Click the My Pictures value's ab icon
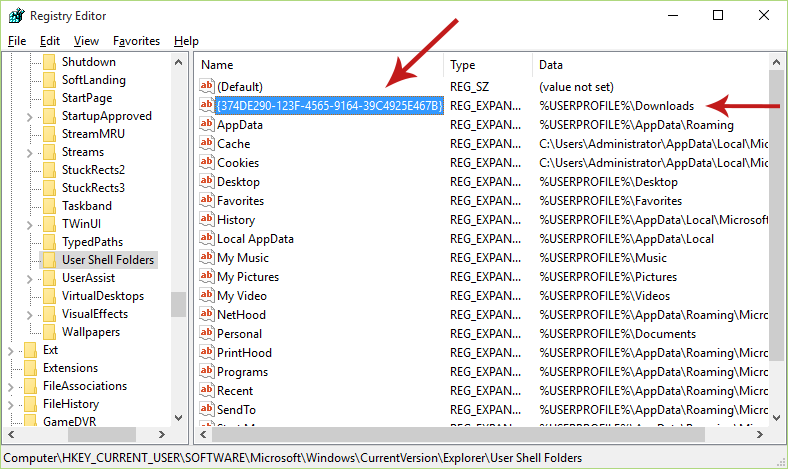788x469 pixels. pyautogui.click(x=207, y=276)
